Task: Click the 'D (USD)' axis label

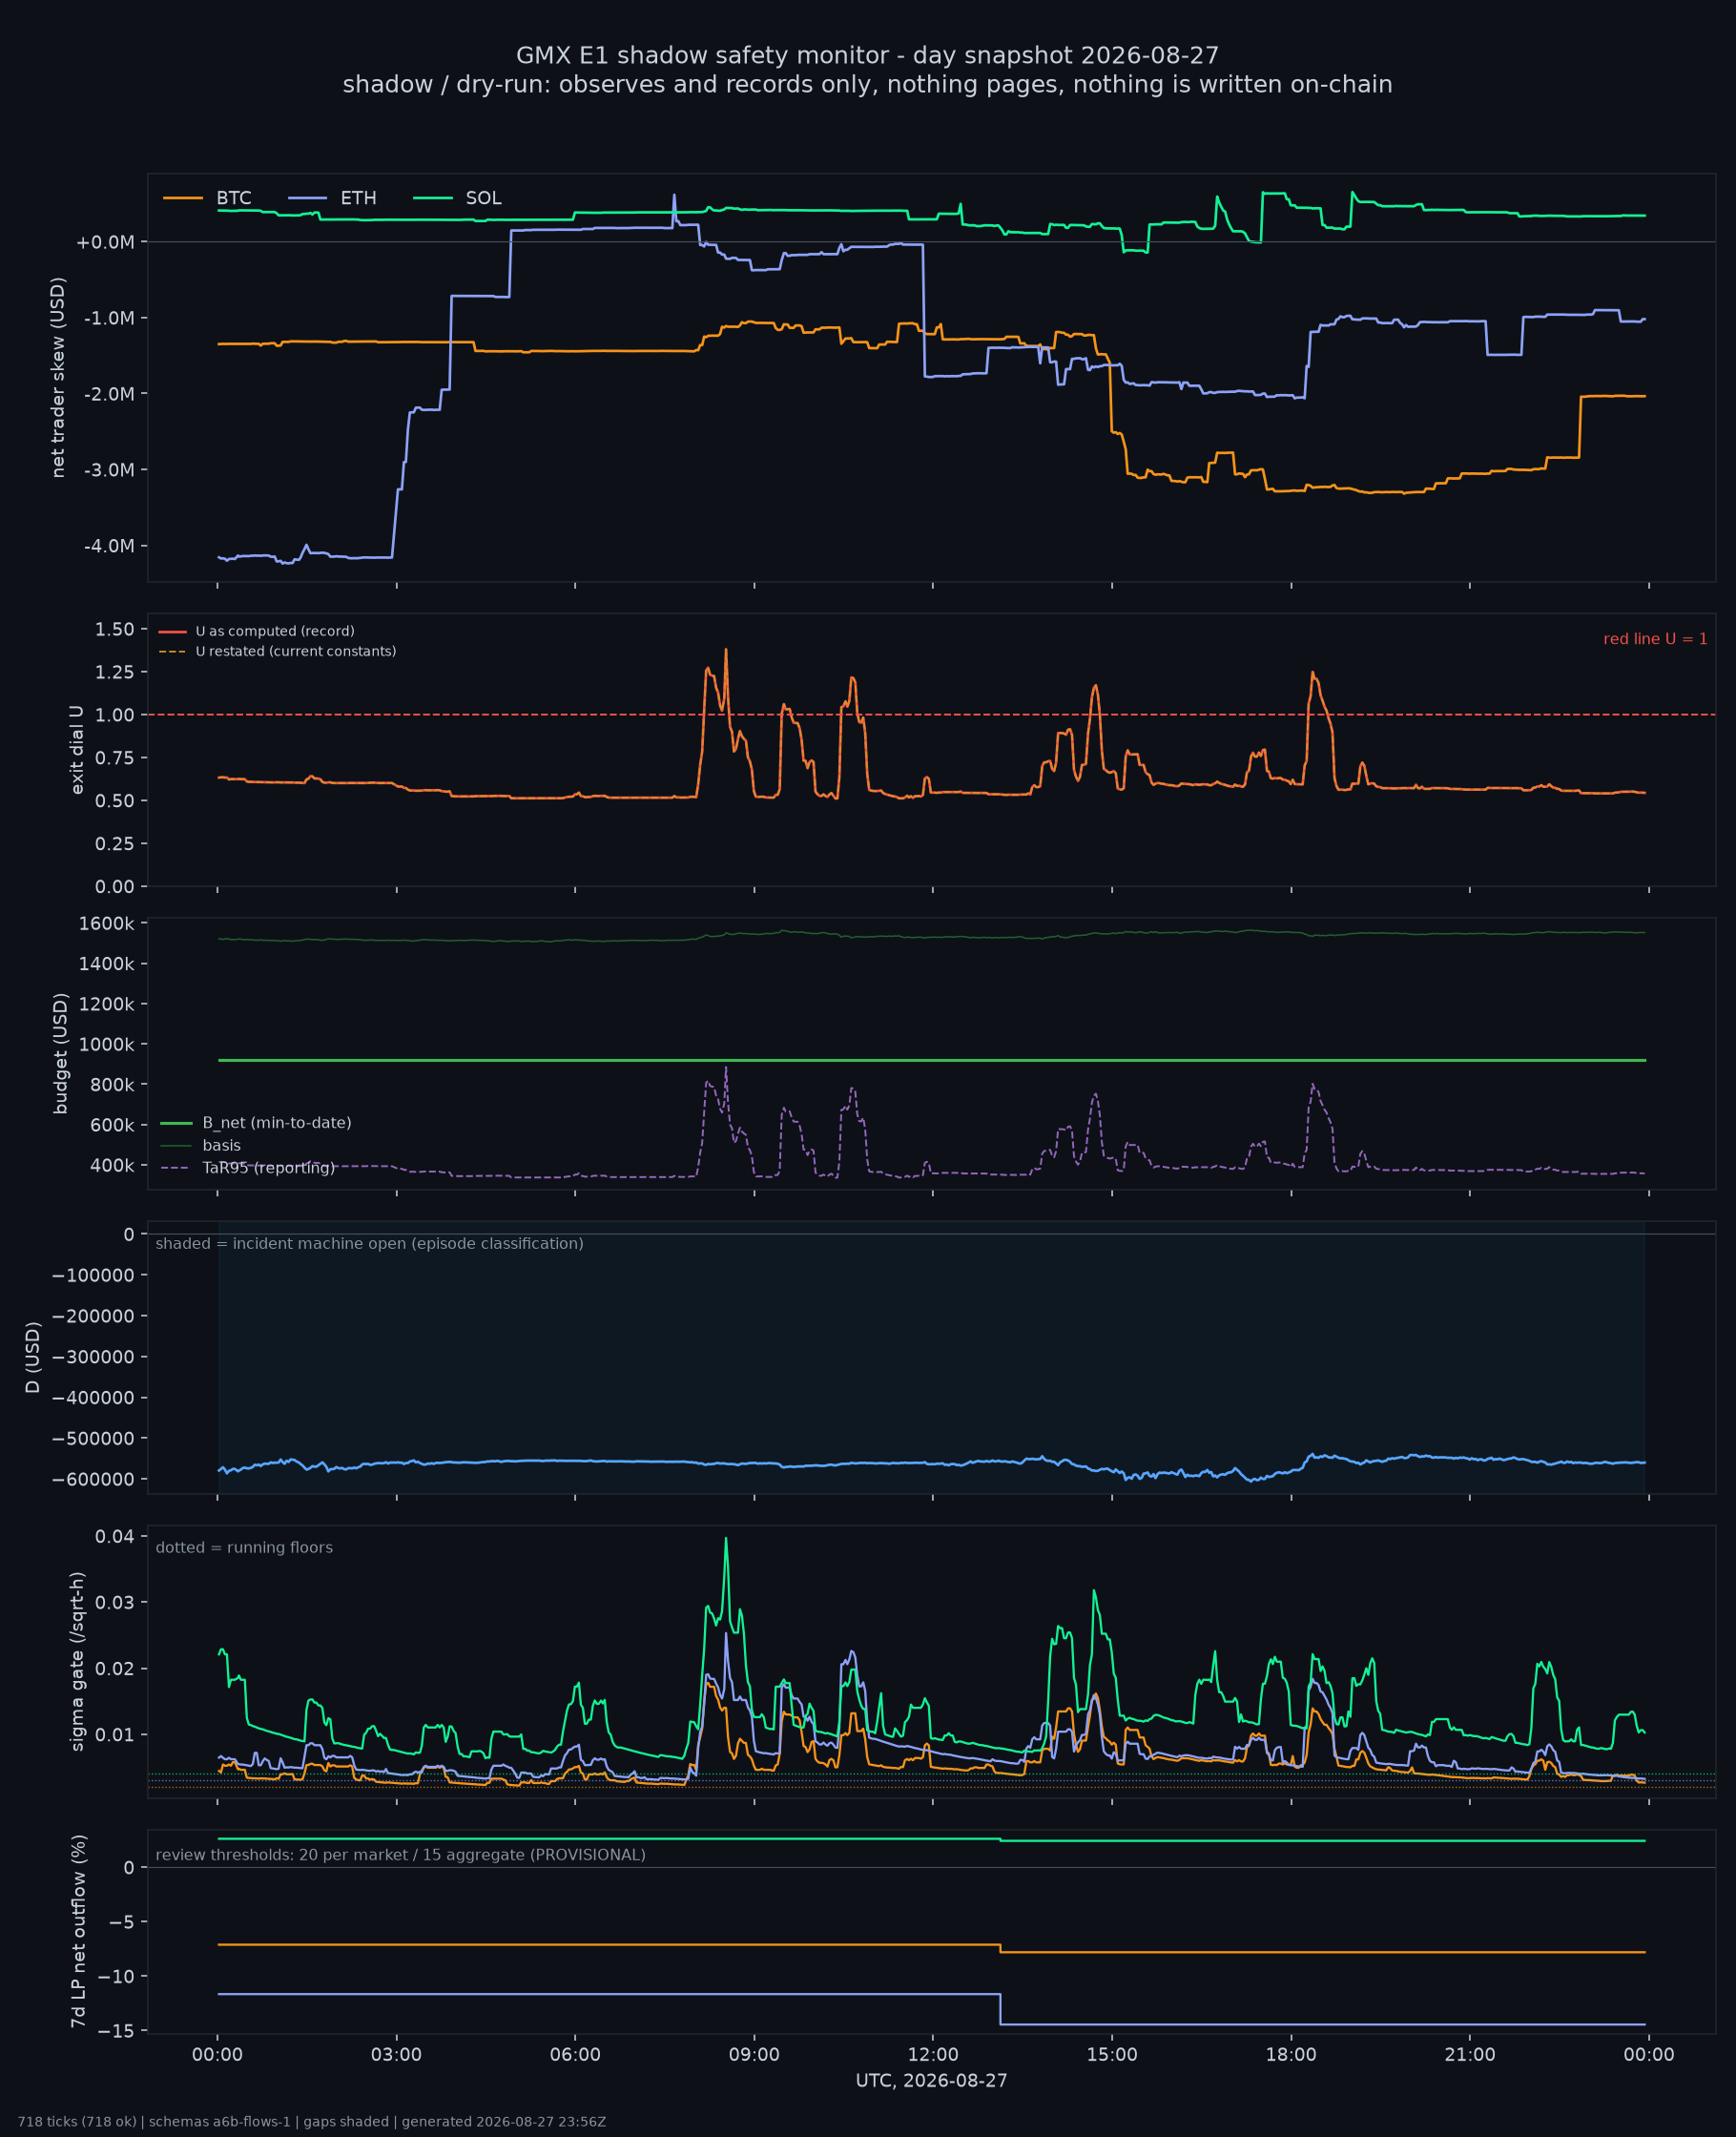Action: (33, 1357)
